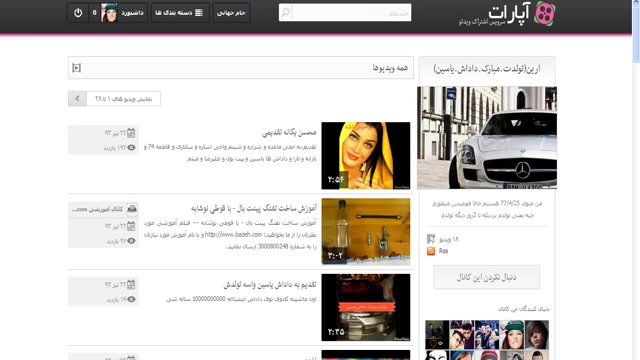The height and width of the screenshot is (360, 640).
Task: Click the views eye icon of first video
Action: point(131,148)
